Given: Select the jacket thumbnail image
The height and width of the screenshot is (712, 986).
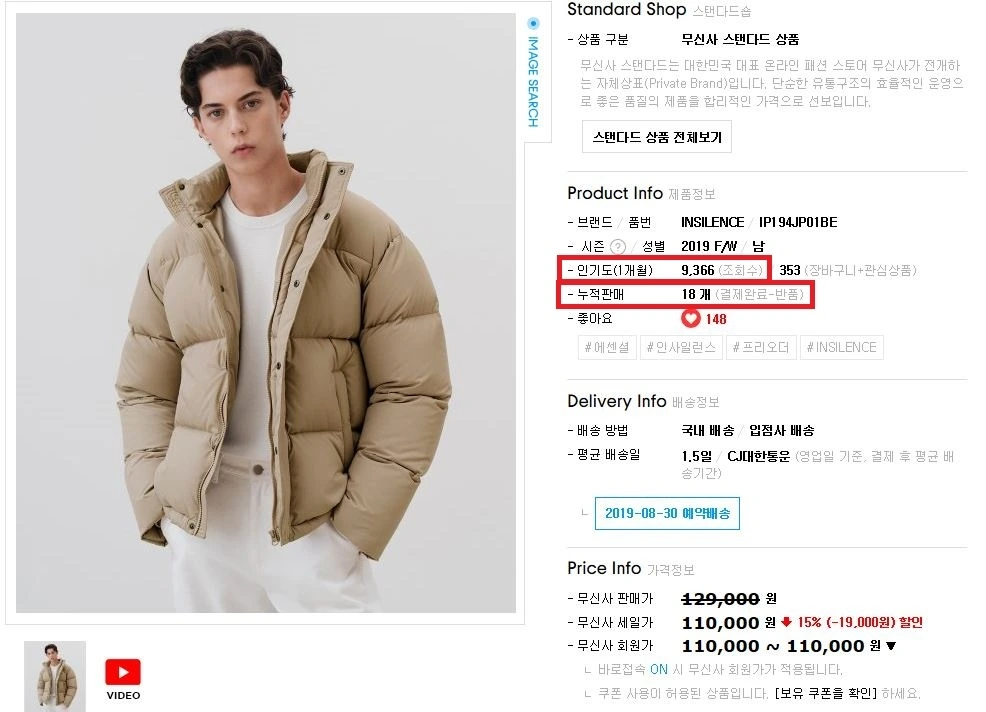Looking at the screenshot, I should (55, 676).
